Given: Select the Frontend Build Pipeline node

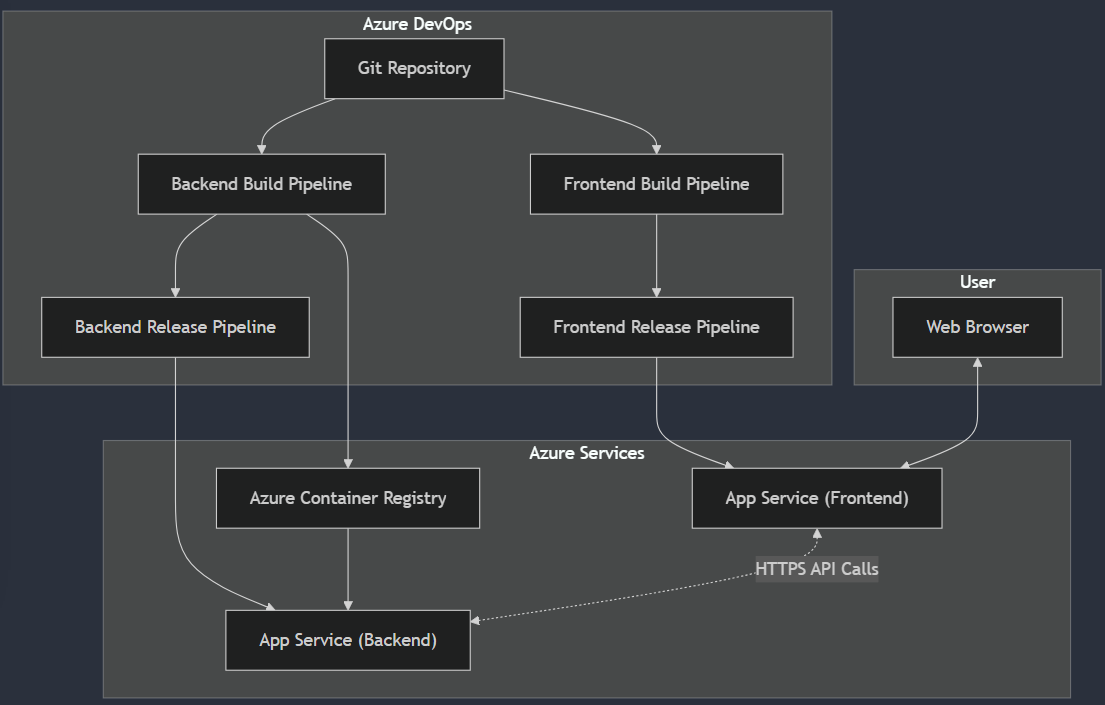Looking at the screenshot, I should [x=656, y=184].
